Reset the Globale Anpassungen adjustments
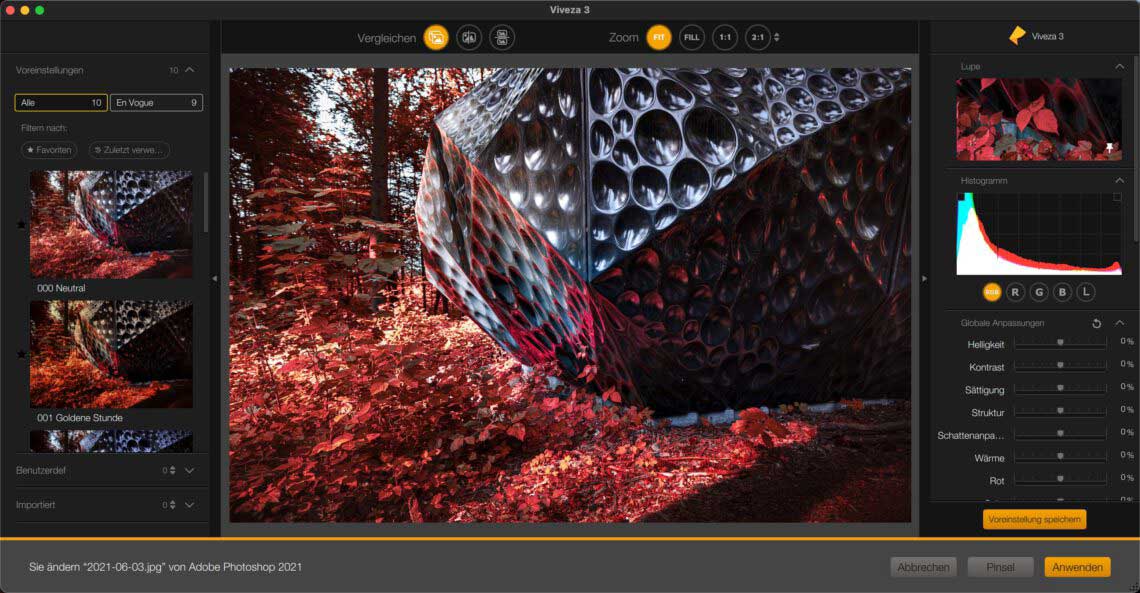Screen dimensions: 1140x593 (x=1096, y=323)
